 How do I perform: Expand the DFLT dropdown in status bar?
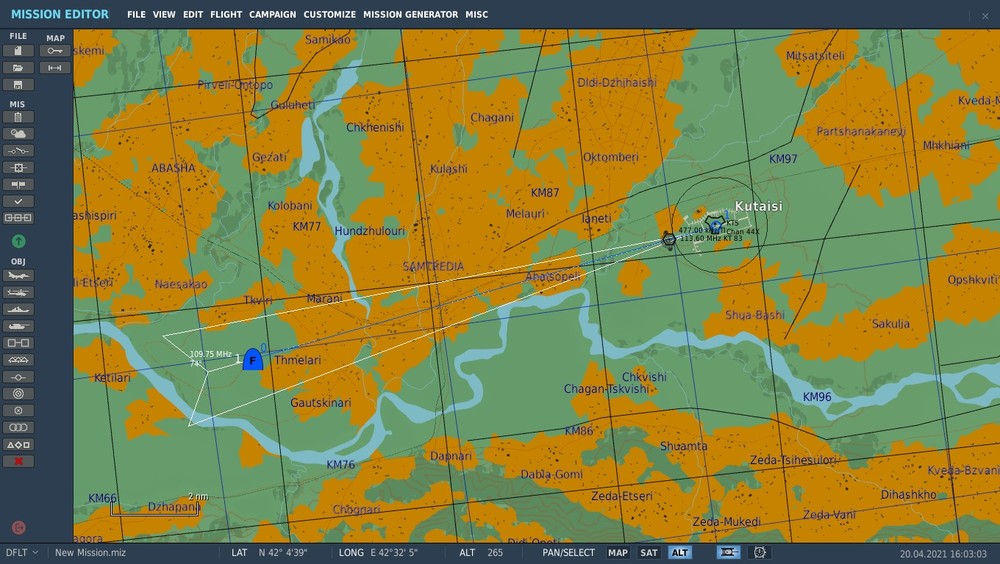pos(22,553)
